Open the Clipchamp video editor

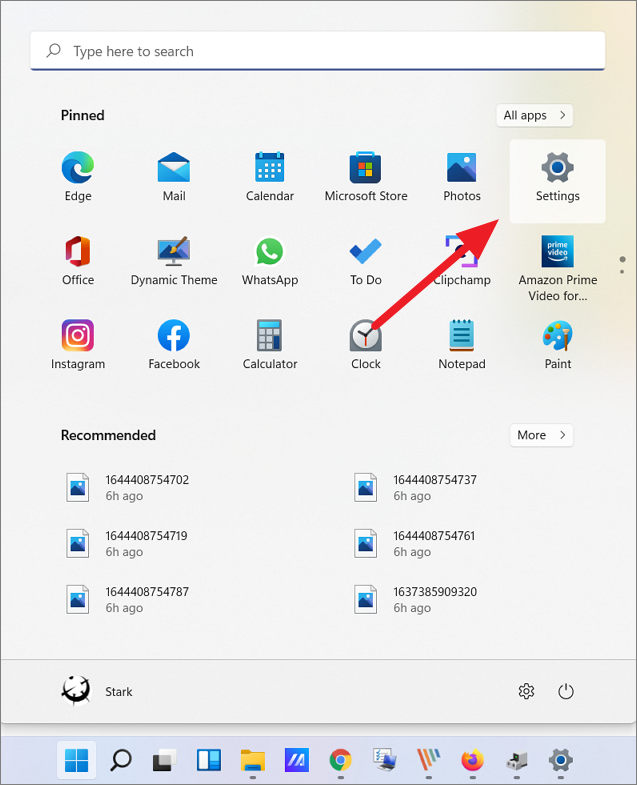coord(462,260)
